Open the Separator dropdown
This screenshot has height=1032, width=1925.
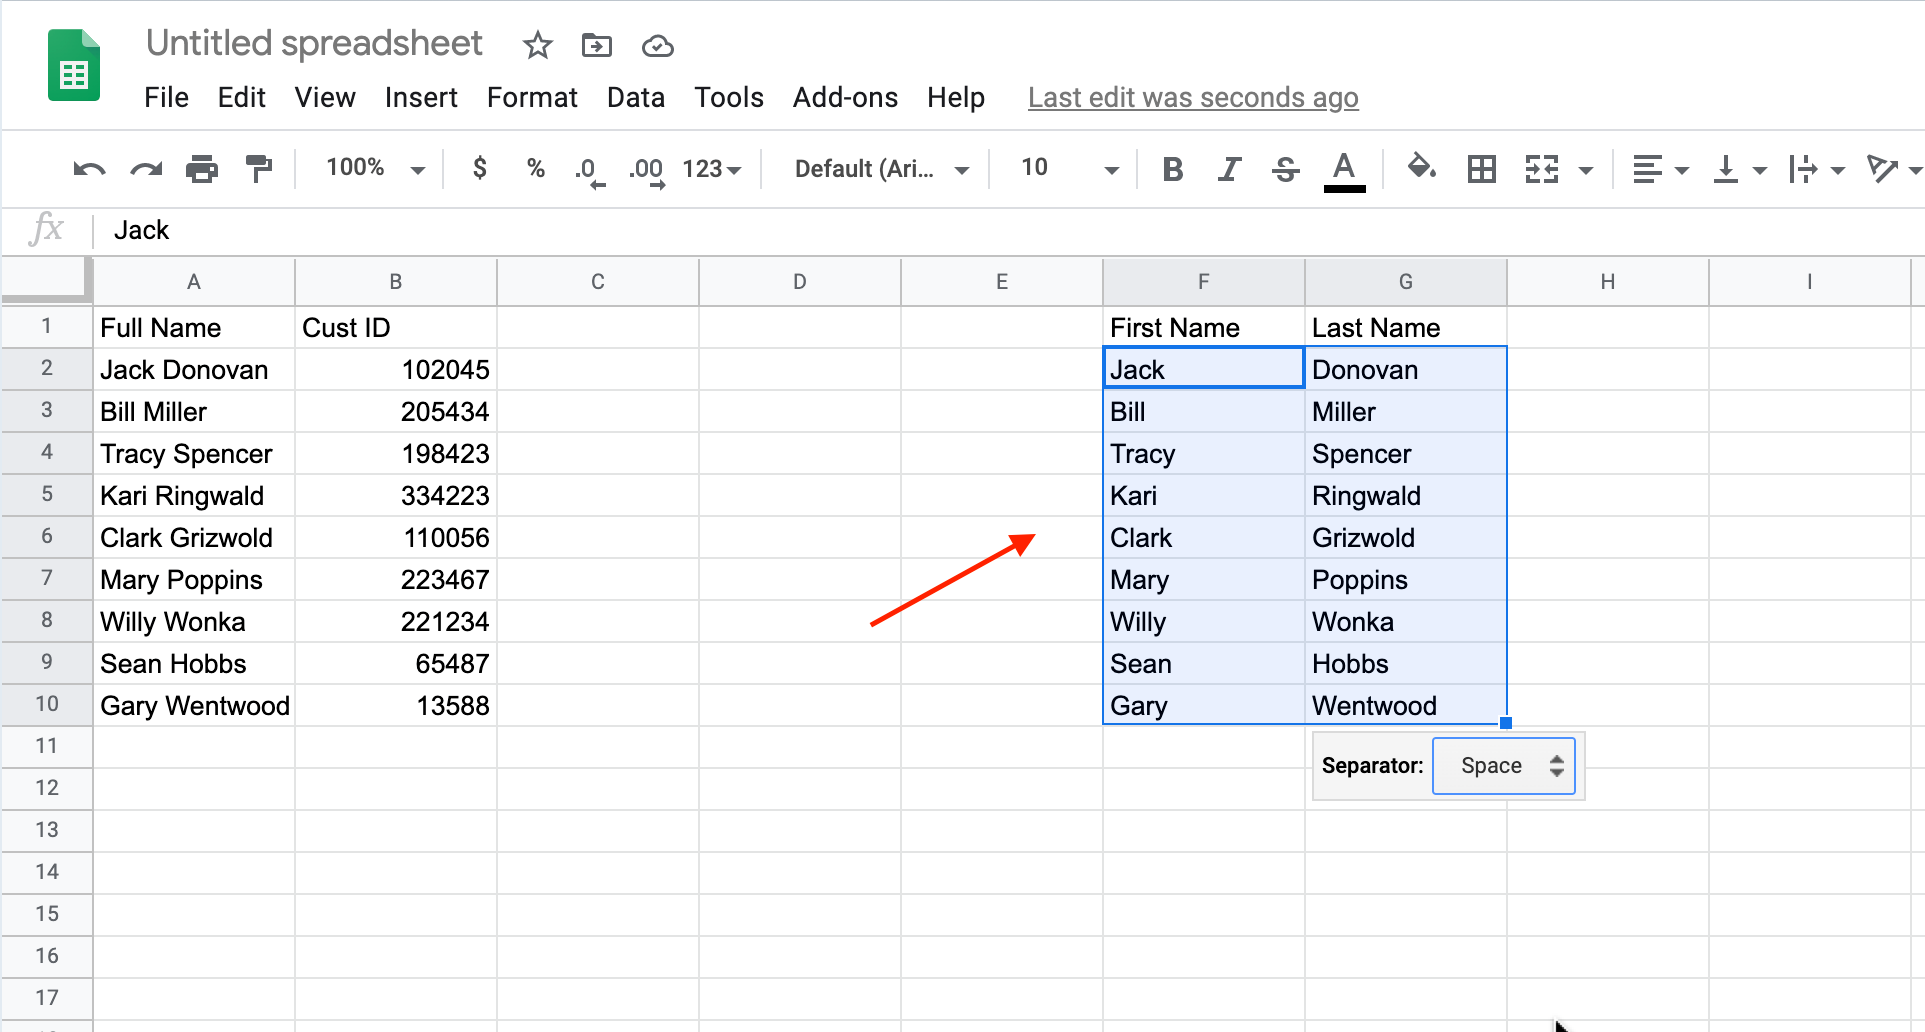(1503, 765)
